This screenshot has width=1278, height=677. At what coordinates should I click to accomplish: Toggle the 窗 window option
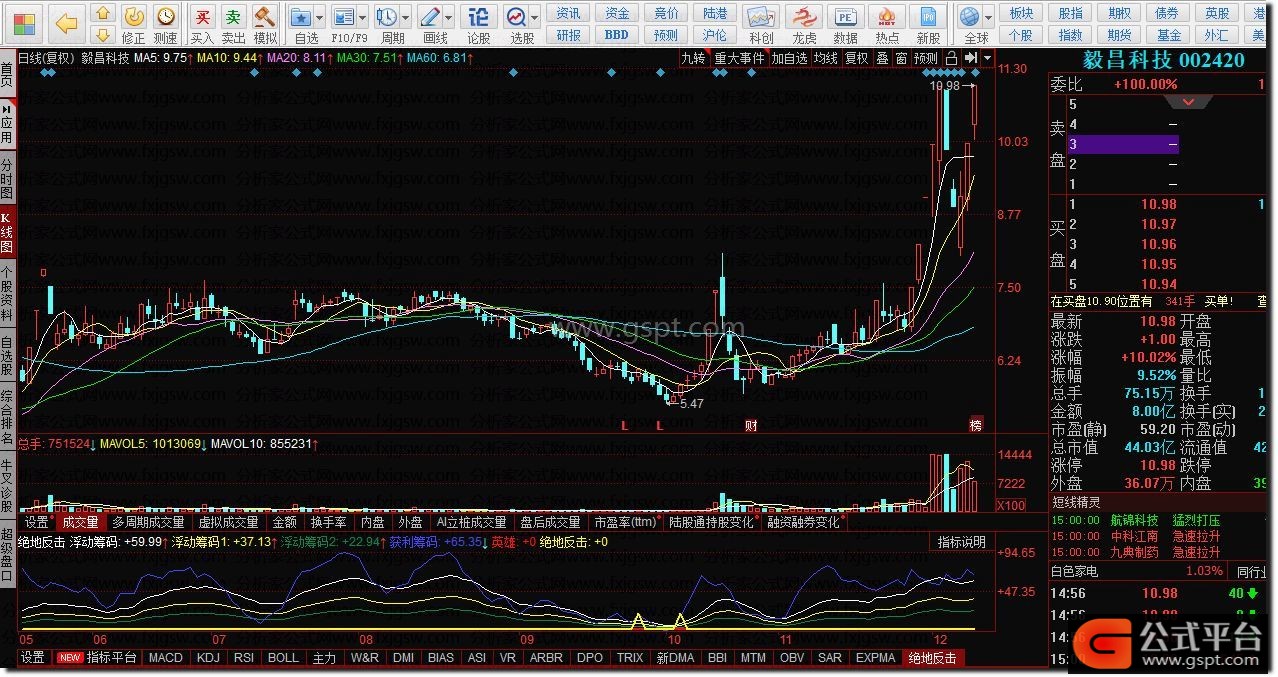tap(902, 58)
